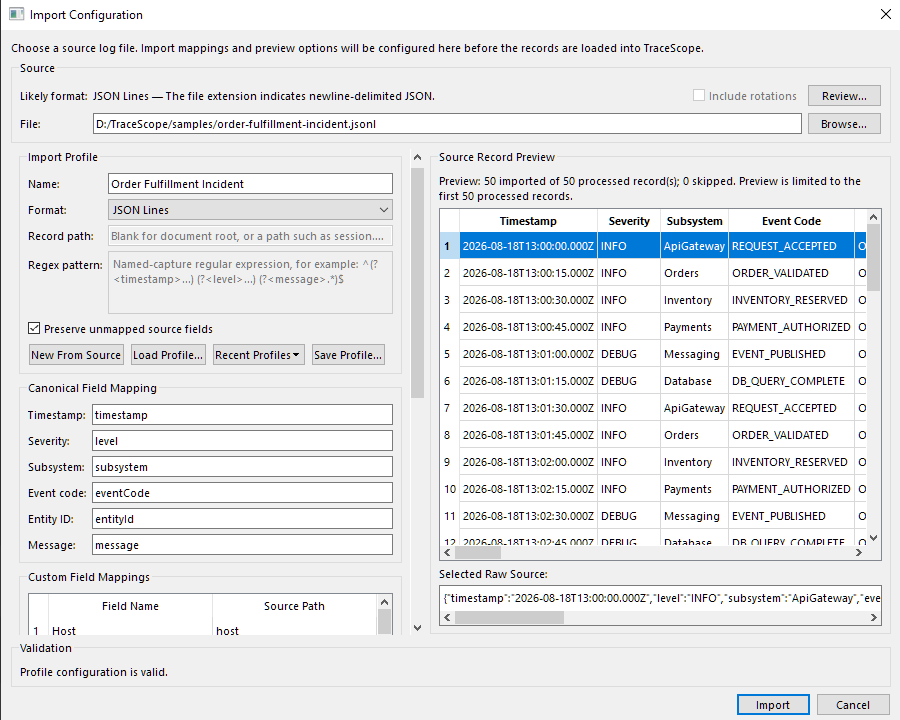Click Payments subsystem cell in row 10

coord(695,489)
